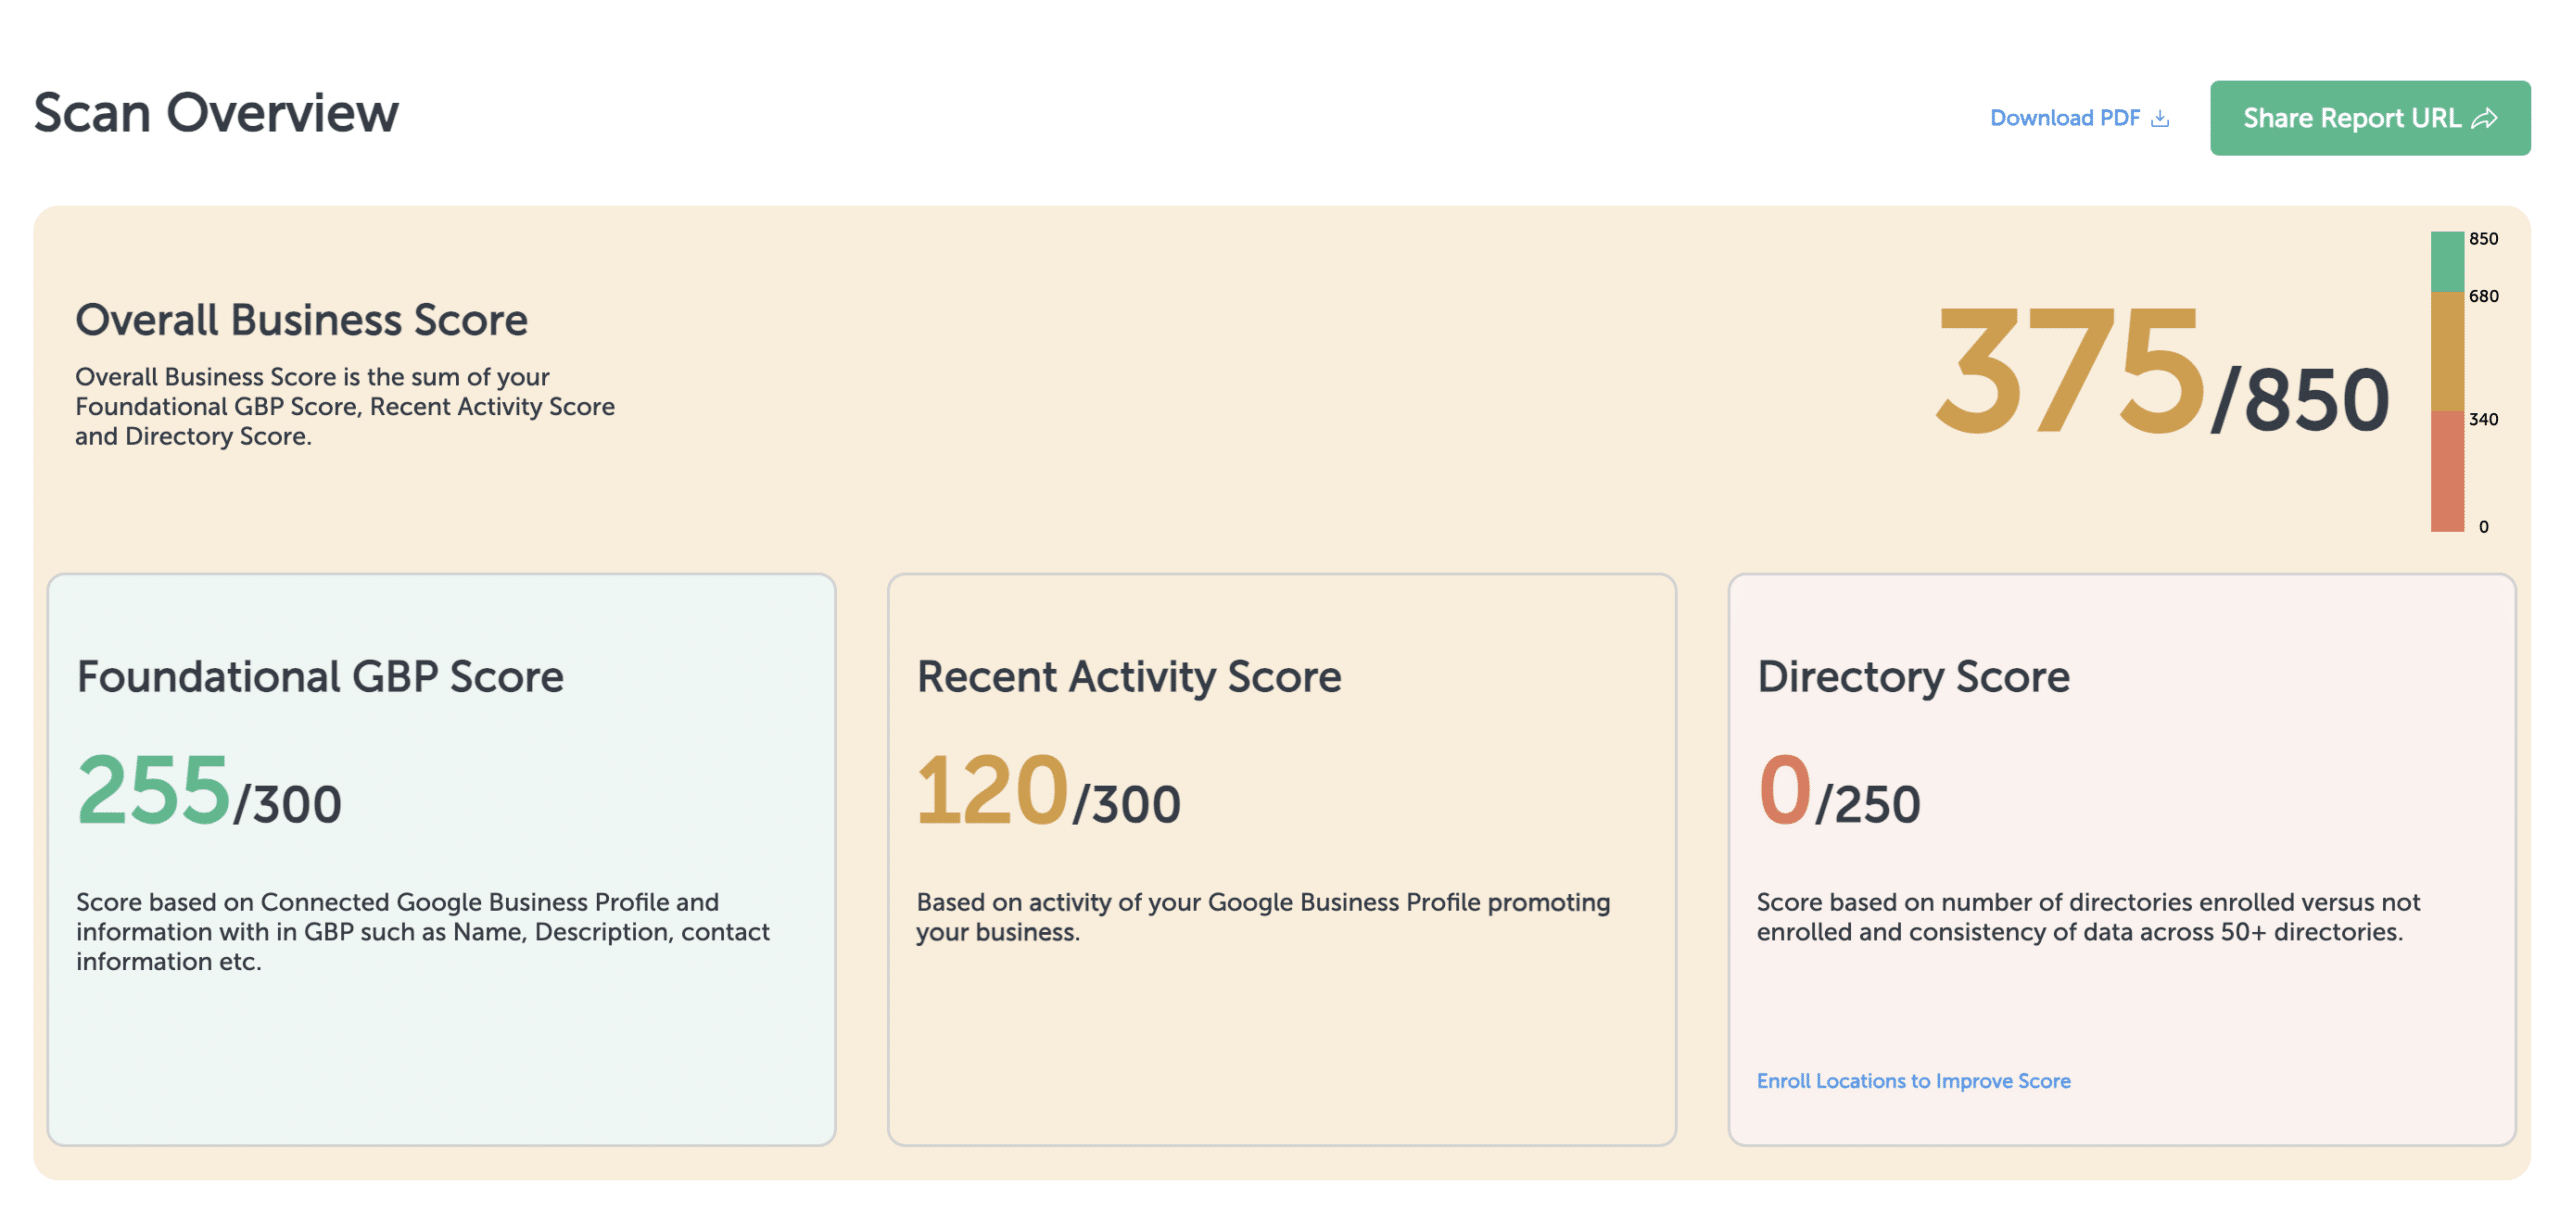Click the 0/250 directory score value

(x=1838, y=791)
